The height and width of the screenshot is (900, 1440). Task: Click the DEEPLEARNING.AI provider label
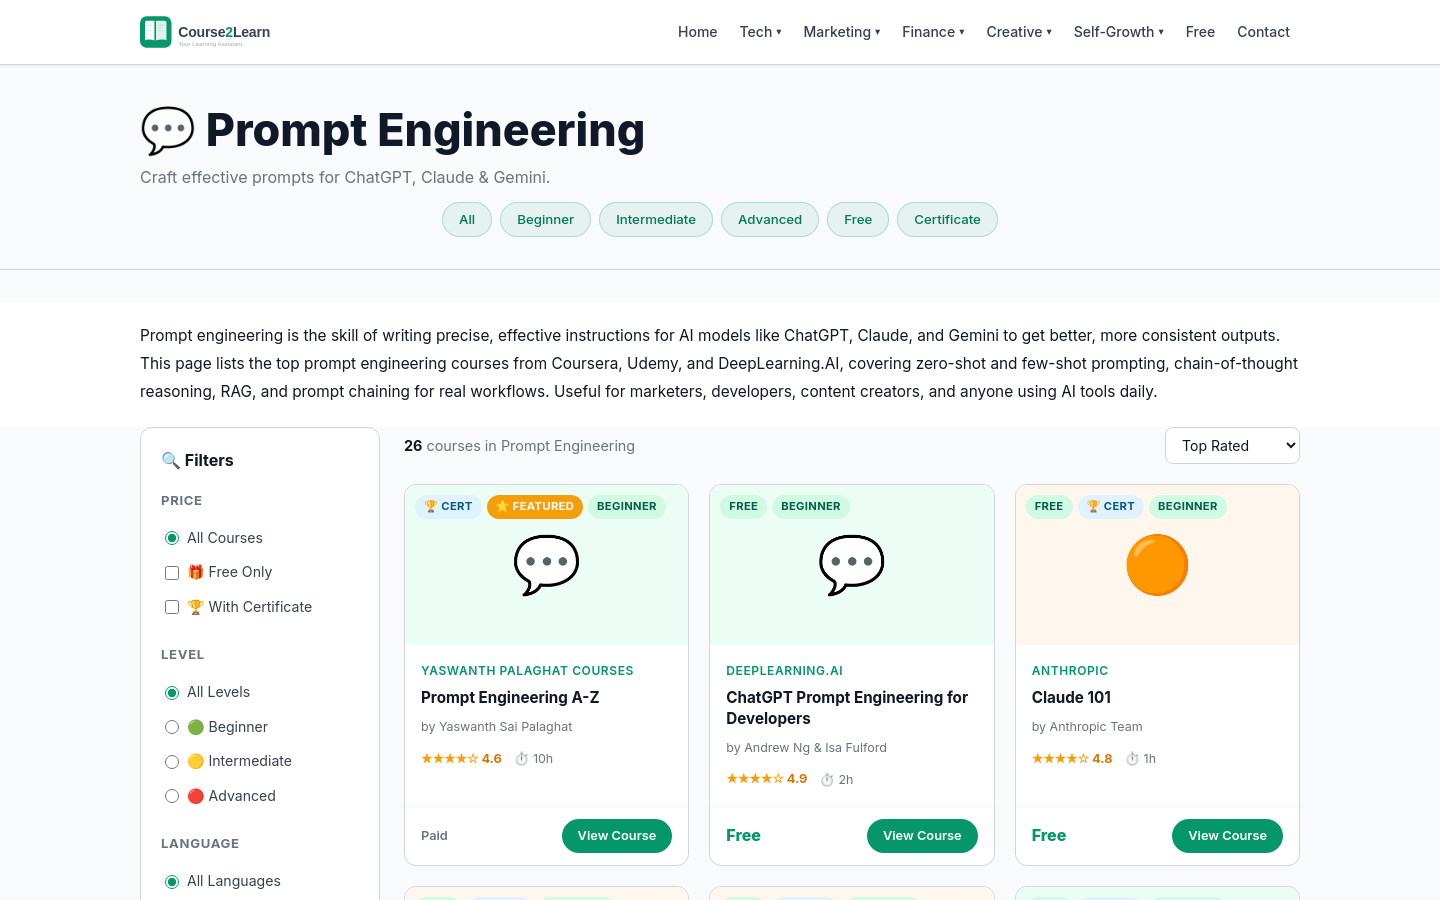coord(784,671)
